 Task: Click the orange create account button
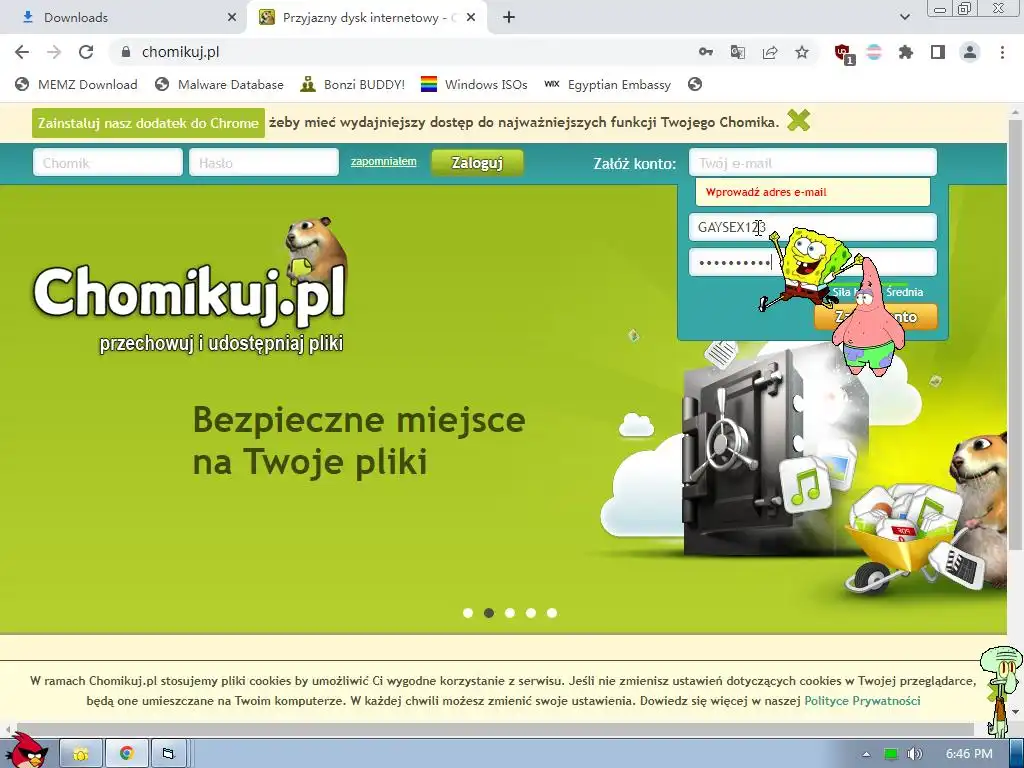(x=875, y=317)
